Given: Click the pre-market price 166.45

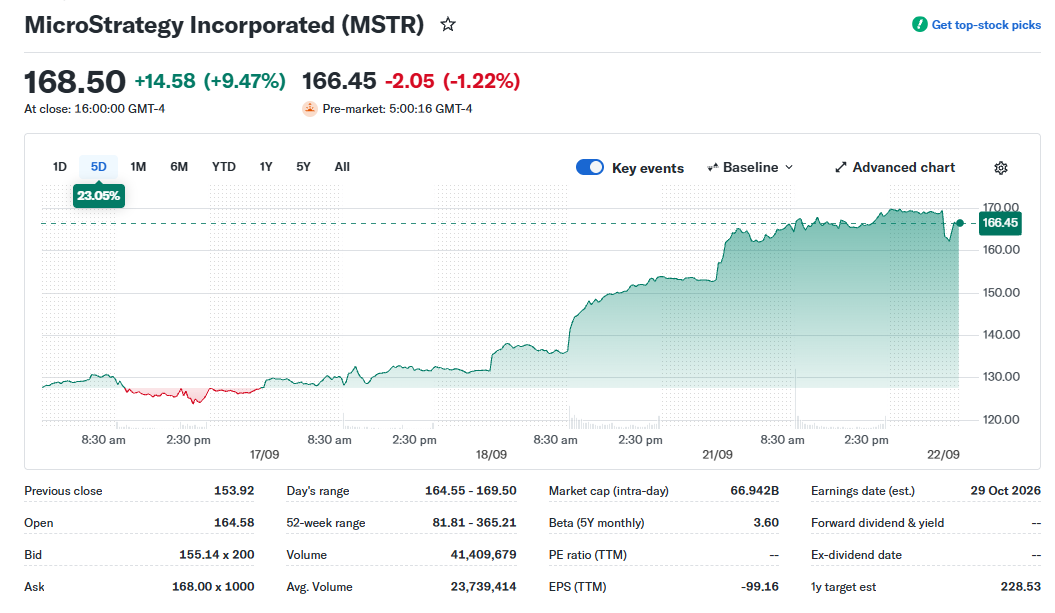Looking at the screenshot, I should [x=339, y=81].
